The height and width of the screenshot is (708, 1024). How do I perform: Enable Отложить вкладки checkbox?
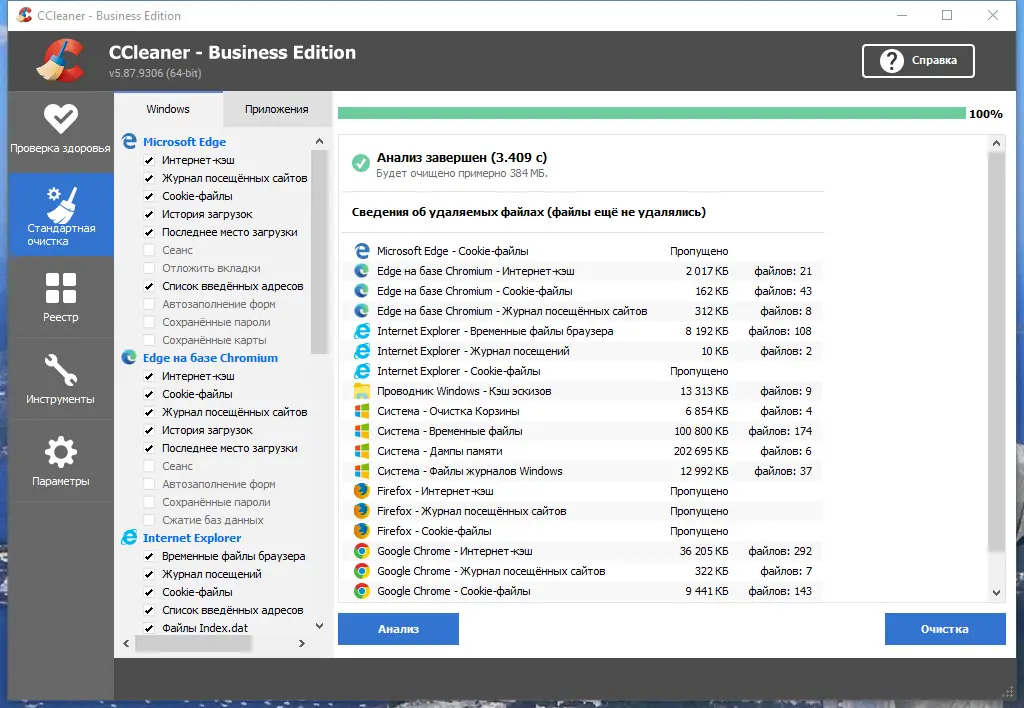point(149,268)
